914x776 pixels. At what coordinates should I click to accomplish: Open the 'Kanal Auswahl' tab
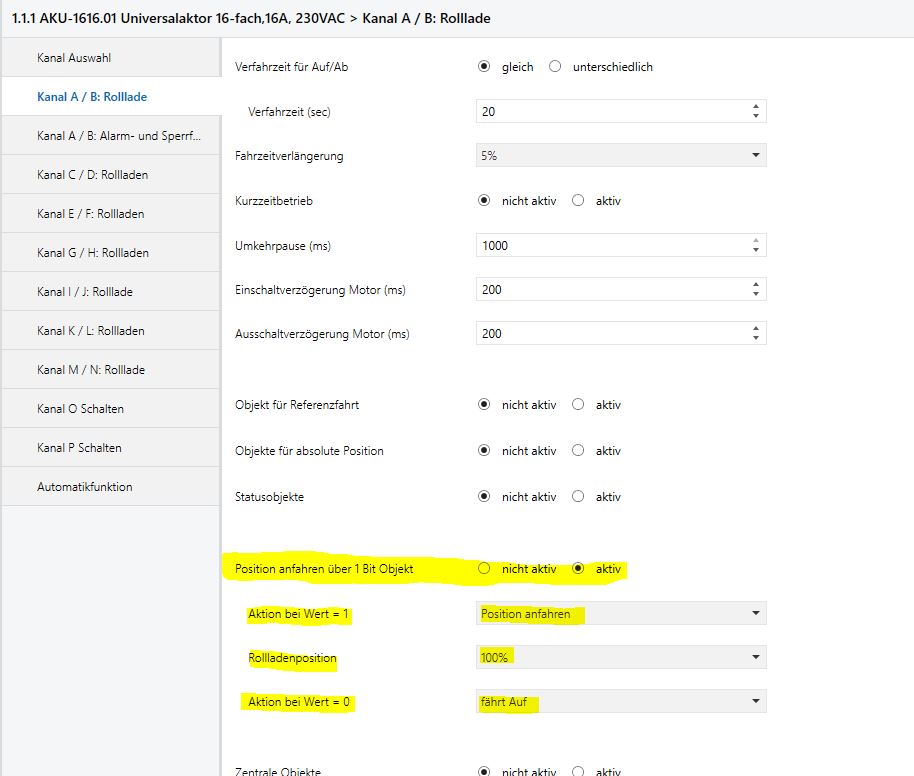point(110,58)
